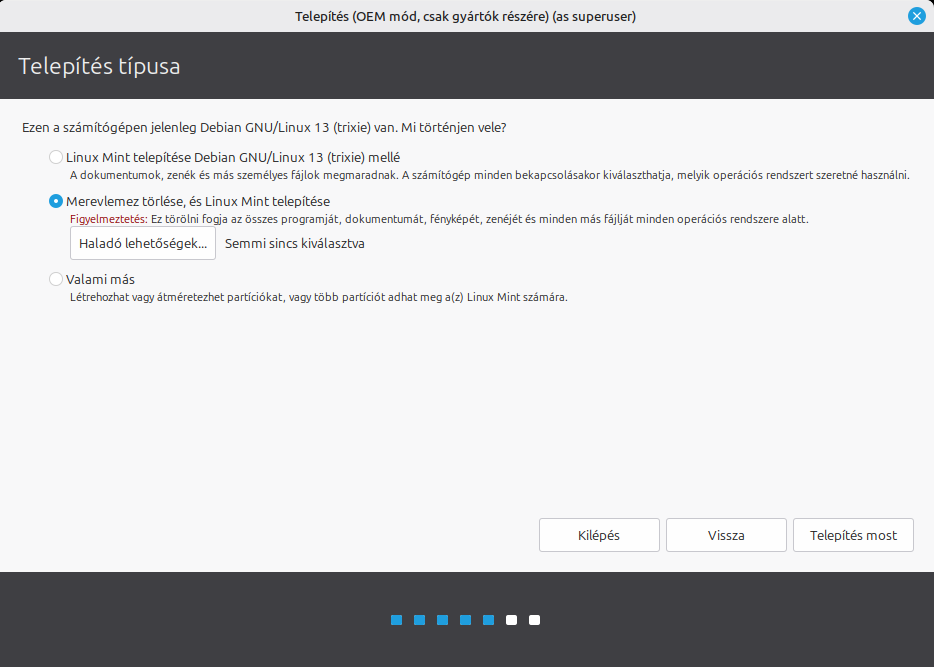Click the "Telepítés típusa" page heading
Image resolution: width=934 pixels, height=667 pixels.
[x=99, y=67]
